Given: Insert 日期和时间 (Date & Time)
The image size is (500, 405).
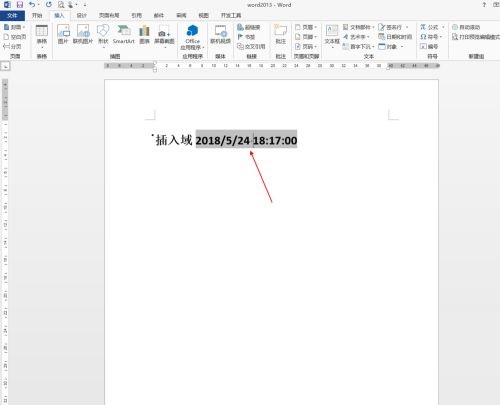Looking at the screenshot, I should point(395,37).
